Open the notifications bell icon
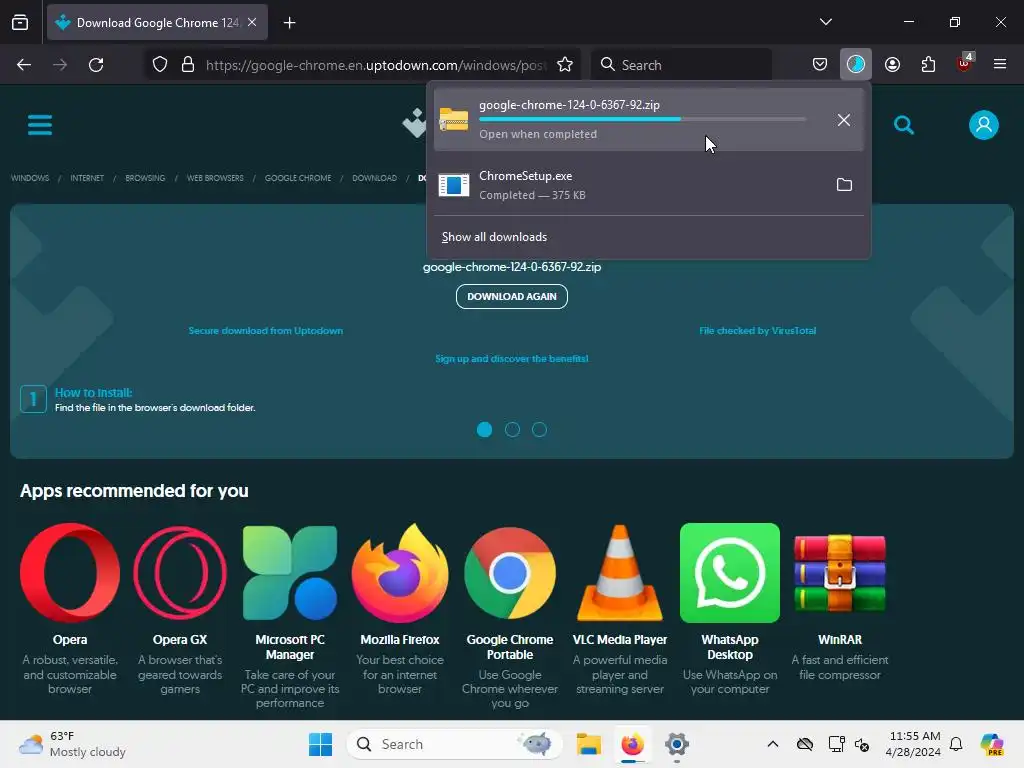The width and height of the screenshot is (1024, 768). point(956,744)
